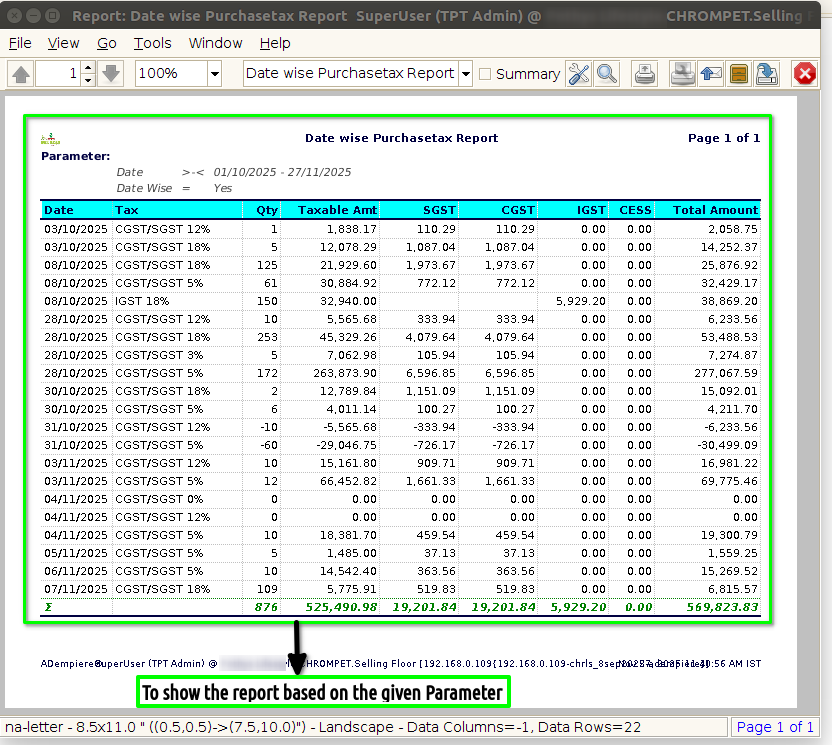The height and width of the screenshot is (745, 832).
Task: Open the Help menu
Action: click(x=275, y=43)
